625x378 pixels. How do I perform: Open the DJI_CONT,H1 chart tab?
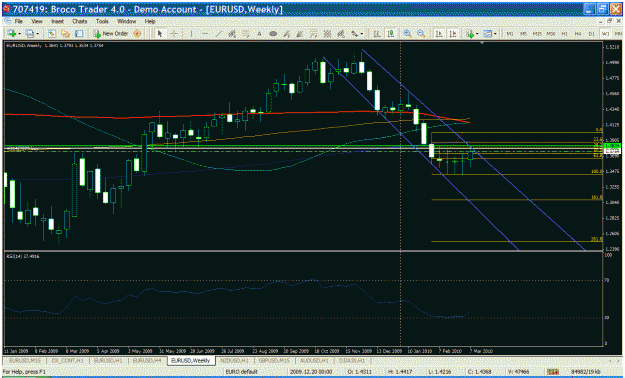(x=67, y=360)
